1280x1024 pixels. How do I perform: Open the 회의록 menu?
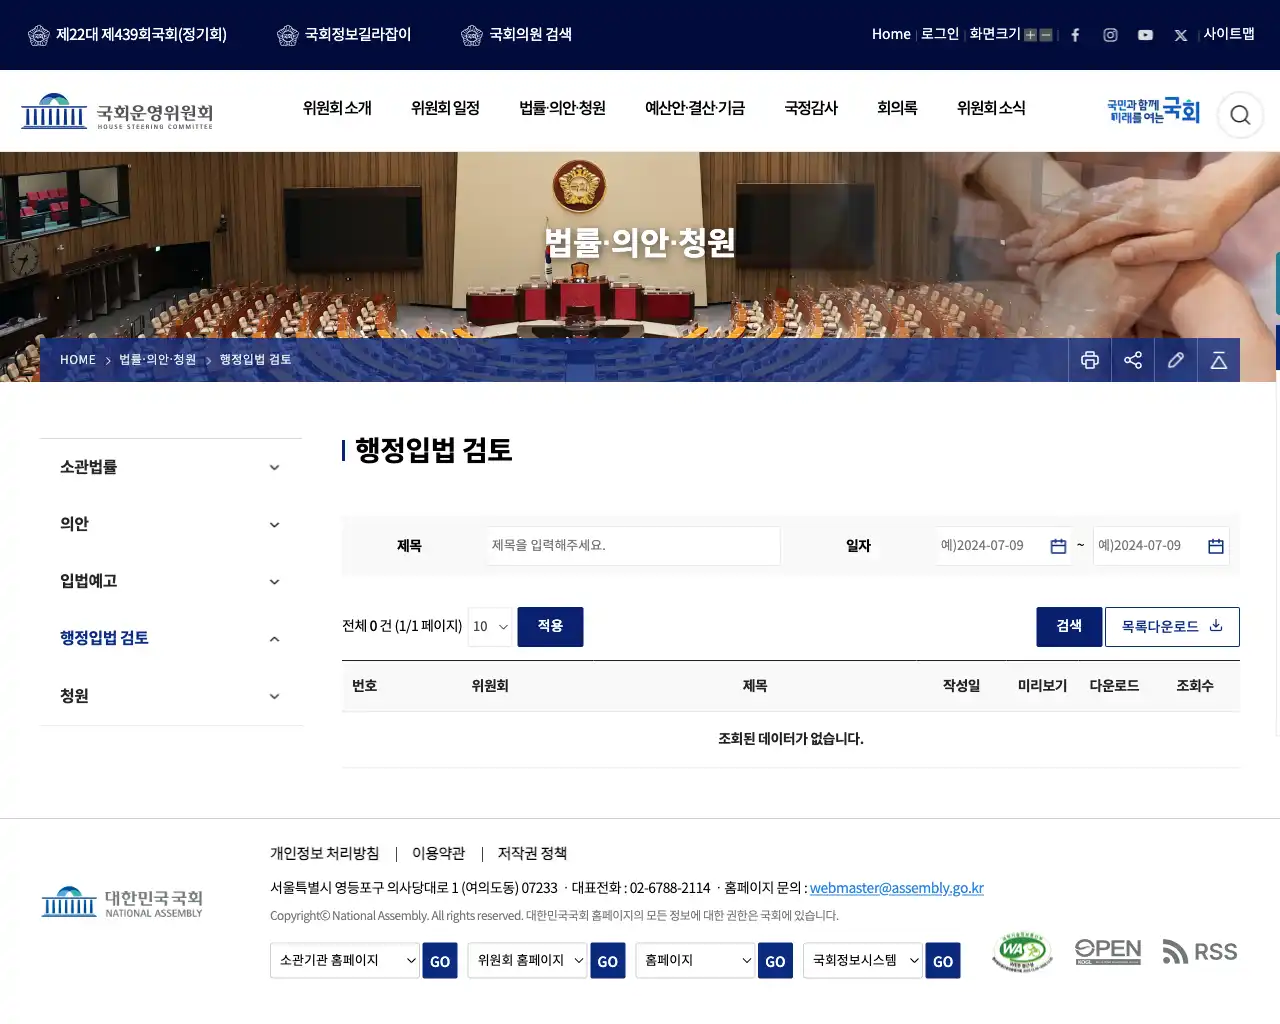pyautogui.click(x=897, y=108)
